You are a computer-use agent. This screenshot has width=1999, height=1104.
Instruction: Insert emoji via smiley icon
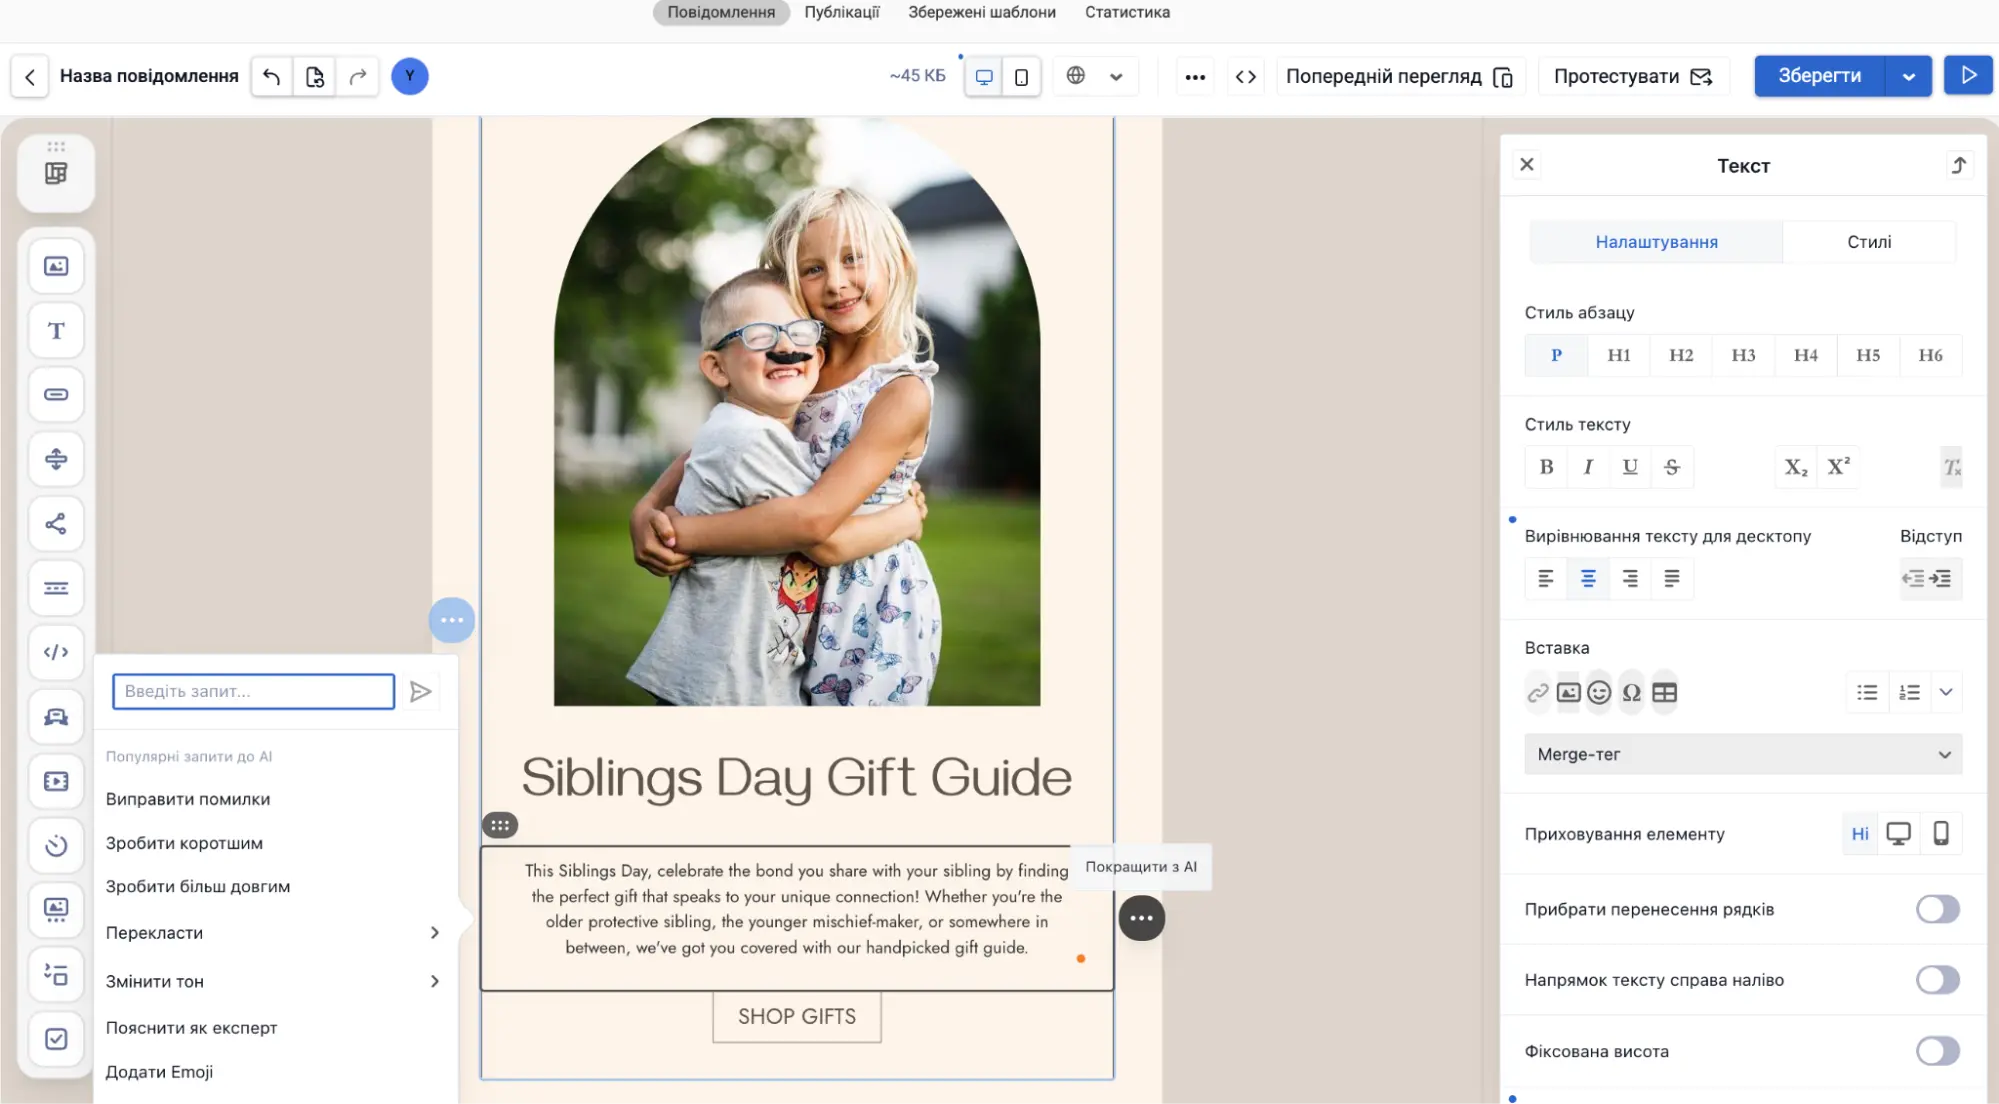tap(1599, 693)
